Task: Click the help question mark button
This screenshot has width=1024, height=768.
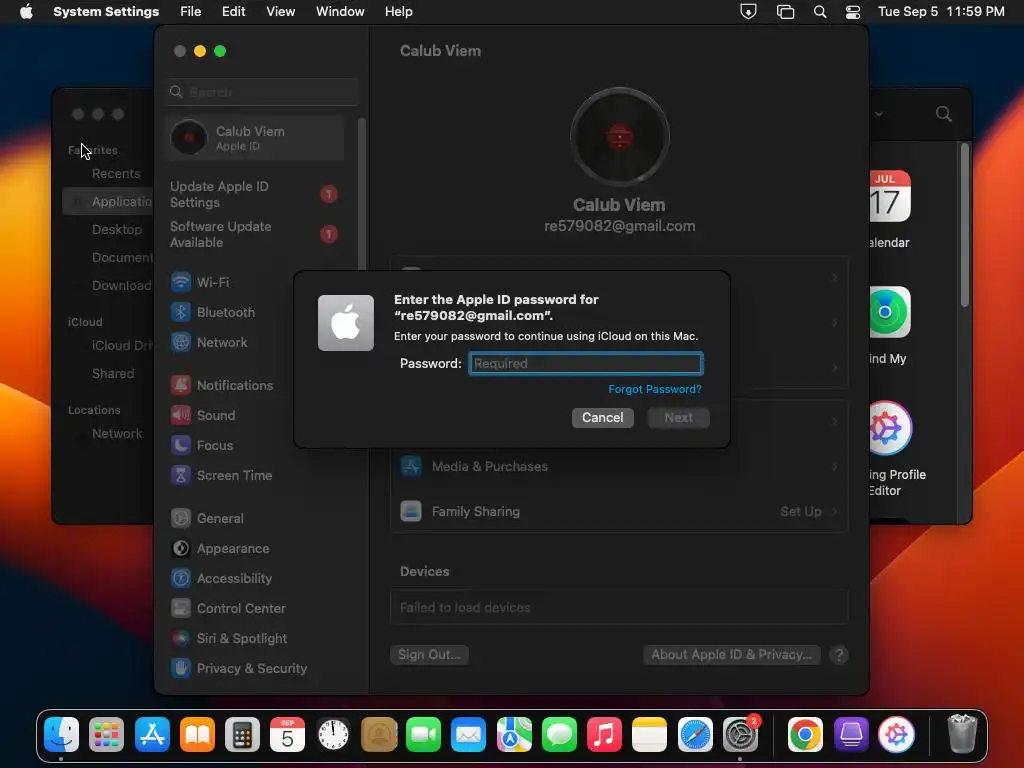Action: pos(839,655)
